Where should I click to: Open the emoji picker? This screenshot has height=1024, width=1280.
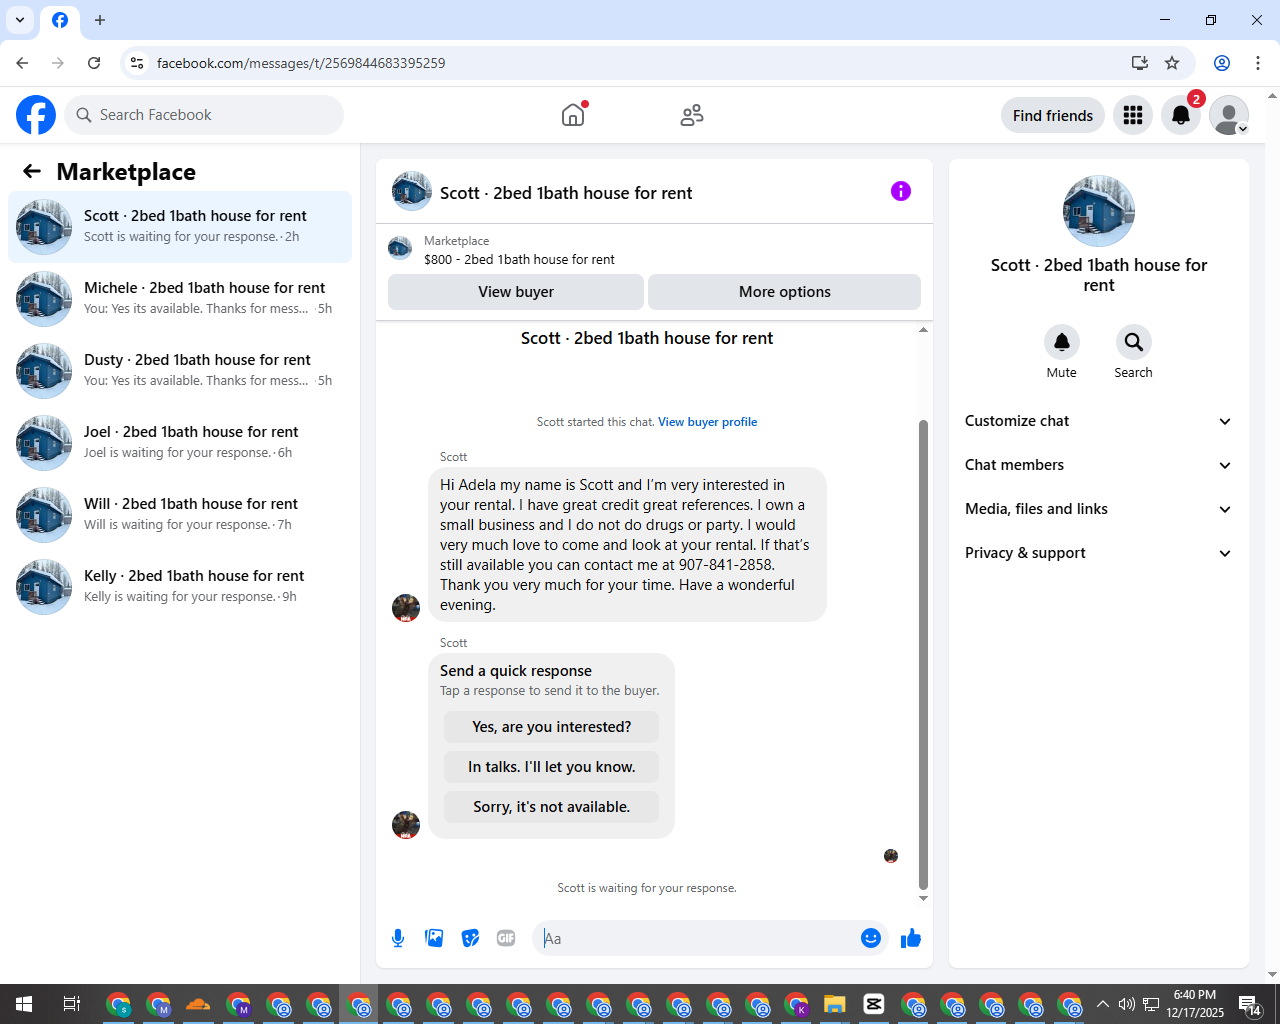pyautogui.click(x=871, y=938)
